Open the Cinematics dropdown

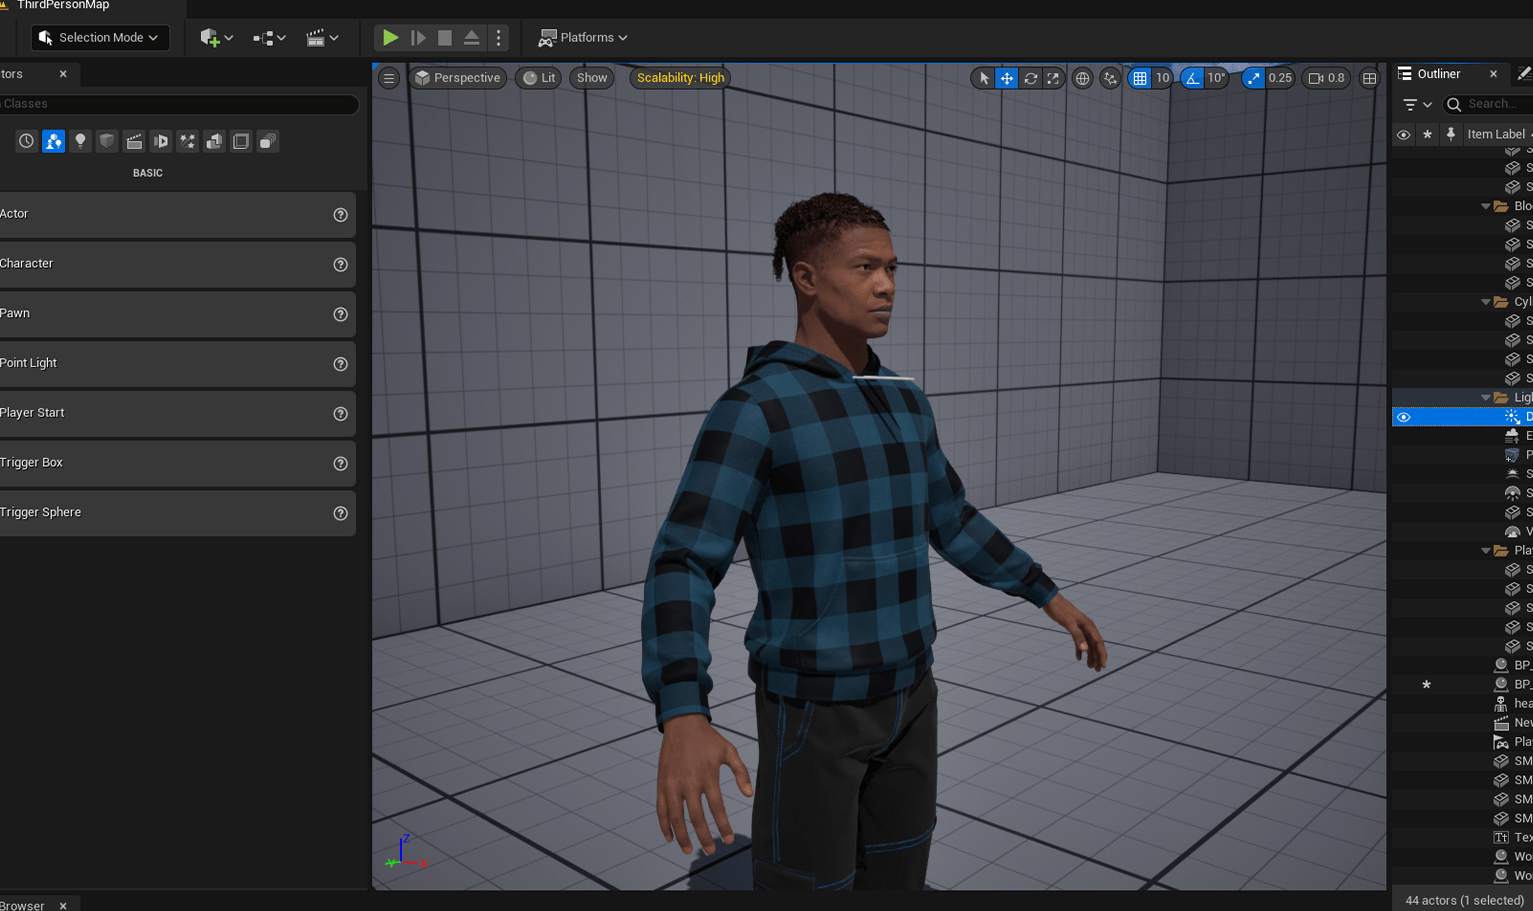[322, 38]
